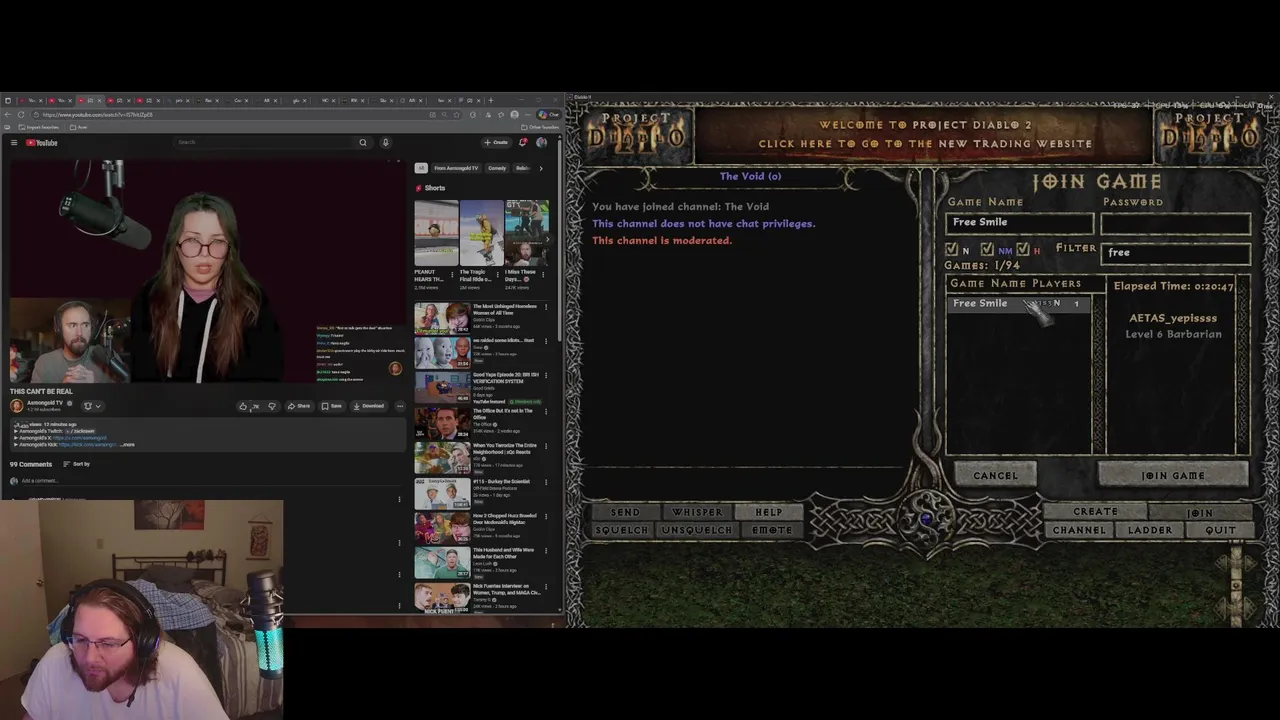This screenshot has height=720, width=1280.
Task: Select the From Asmongold TV chip
Action: [x=456, y=168]
